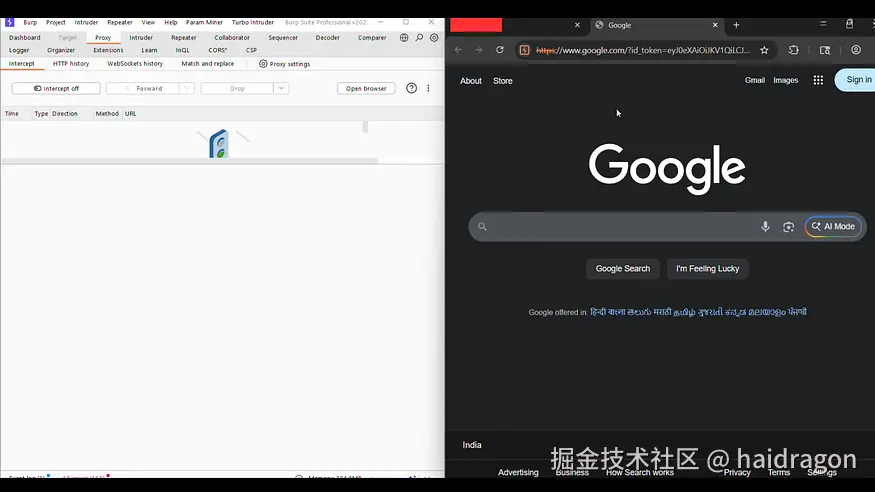Open Burp settings gear icon

(434, 37)
